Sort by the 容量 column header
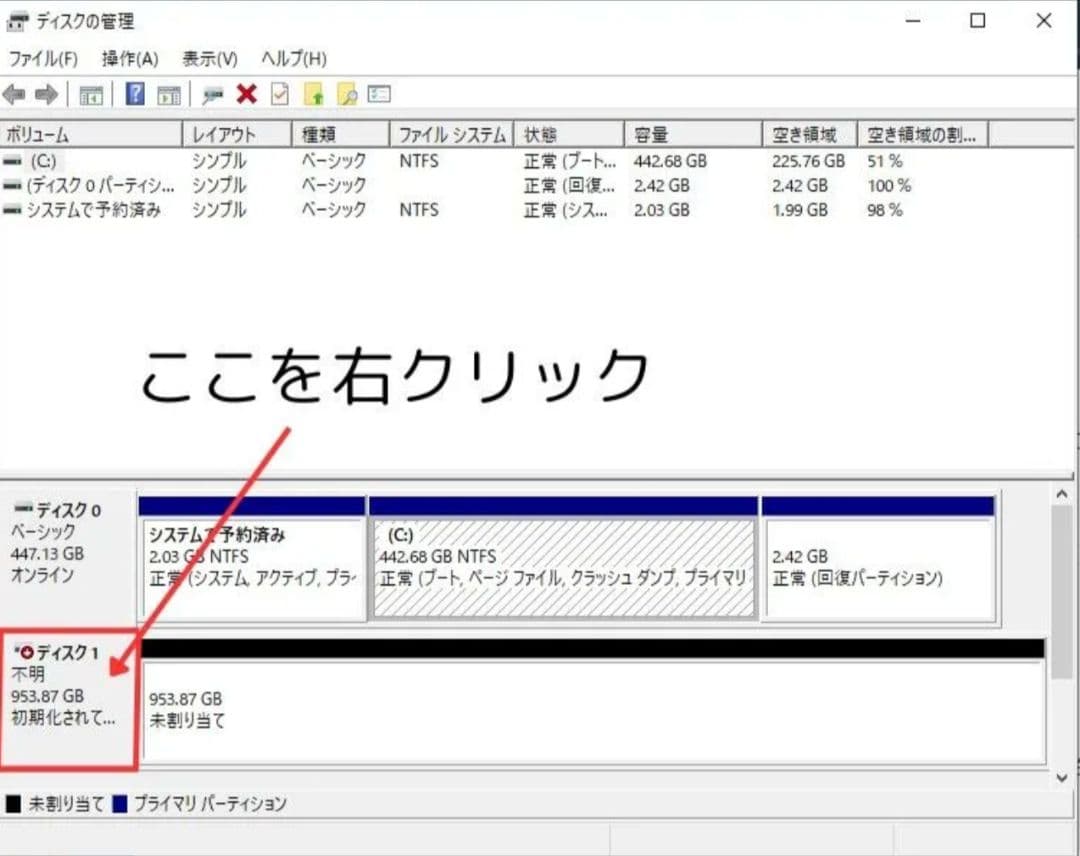Image resolution: width=1080 pixels, height=856 pixels. point(692,135)
